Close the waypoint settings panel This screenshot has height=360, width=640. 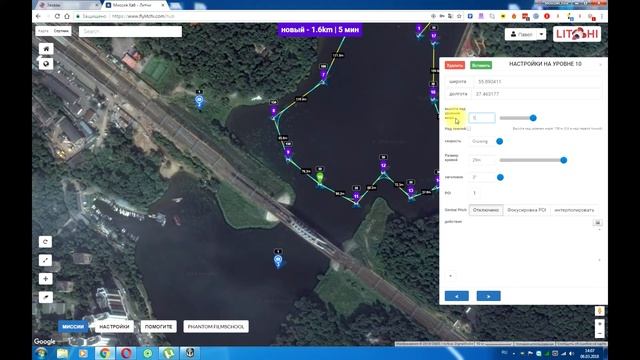coord(600,64)
